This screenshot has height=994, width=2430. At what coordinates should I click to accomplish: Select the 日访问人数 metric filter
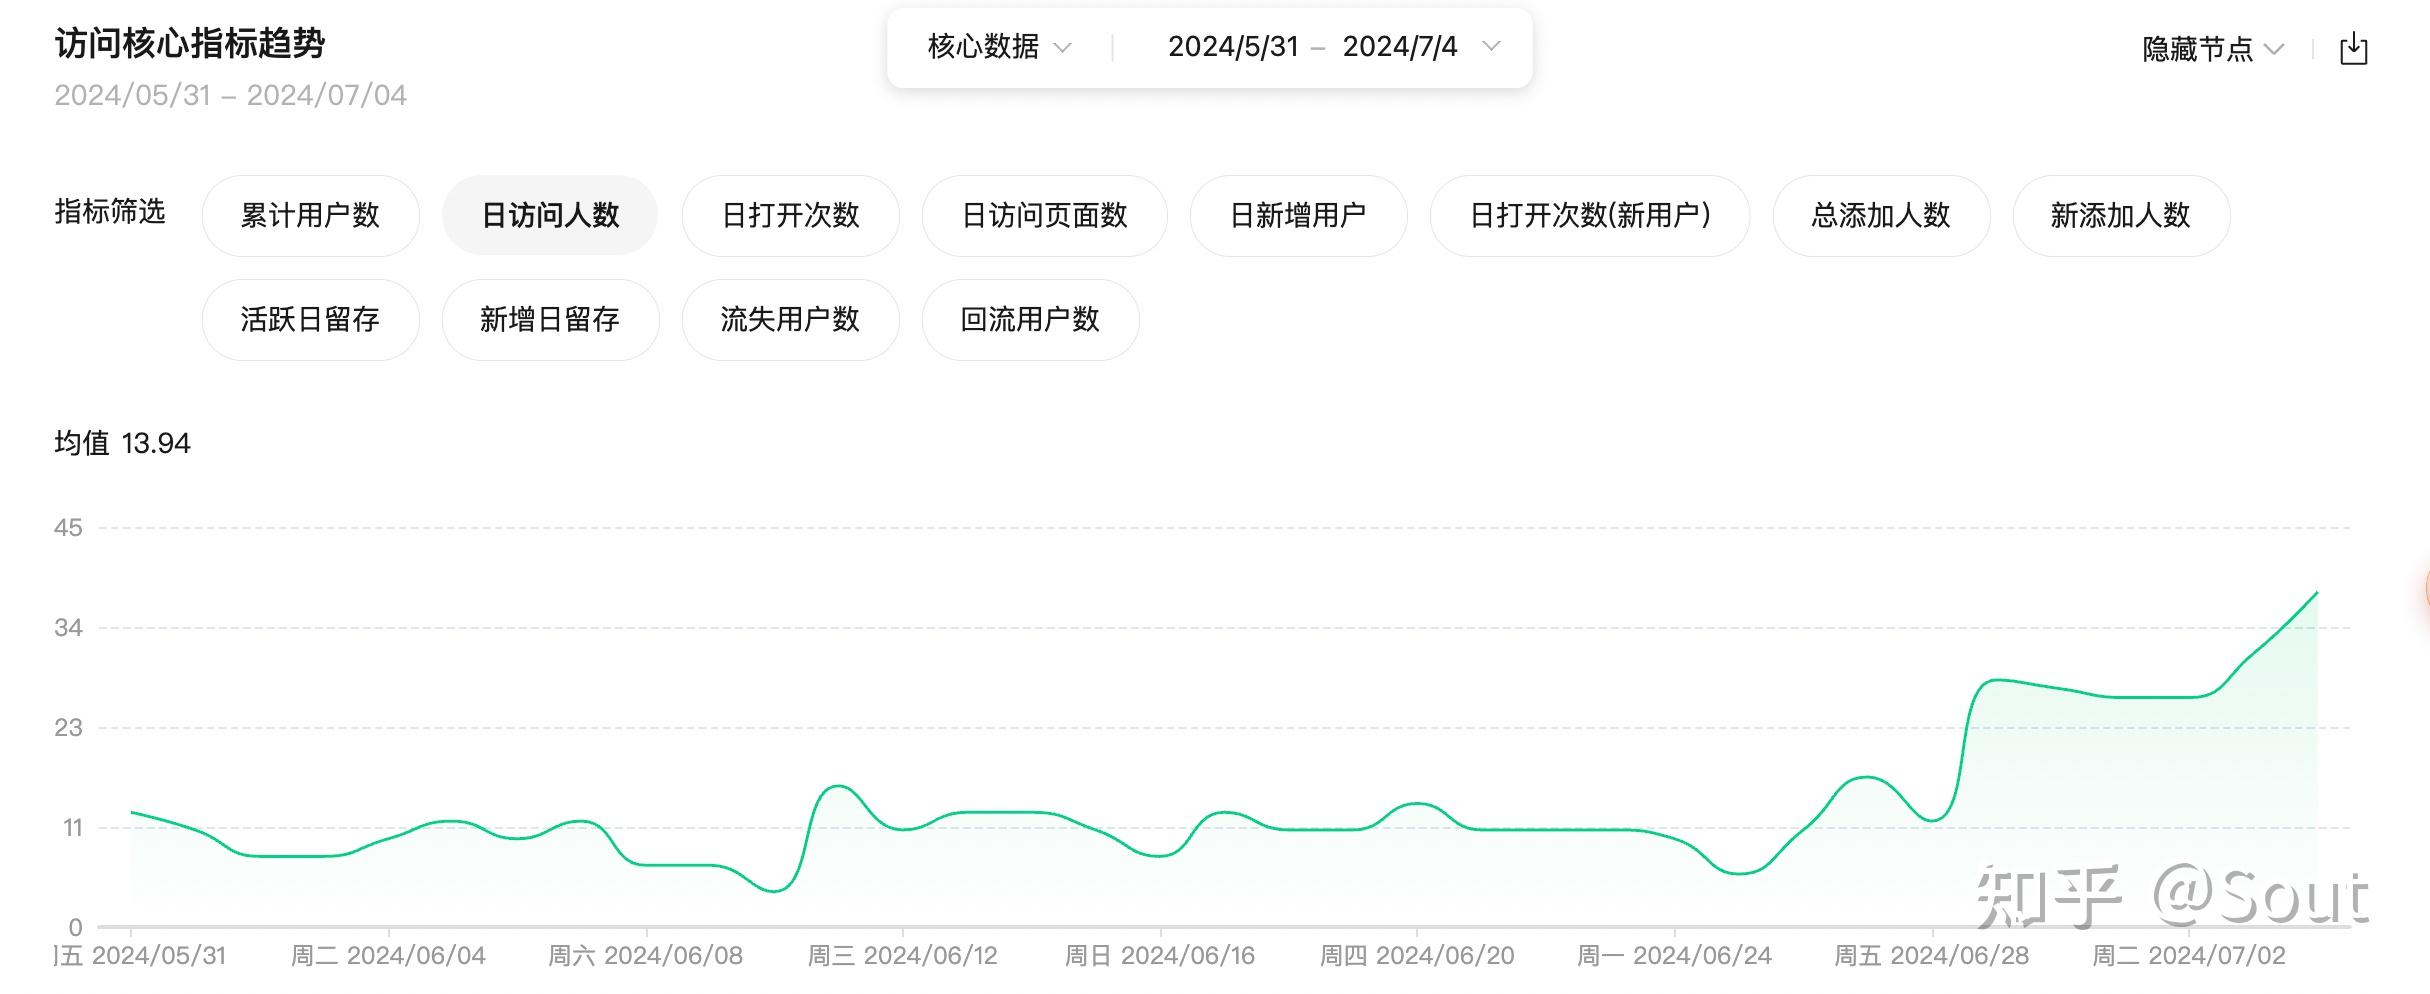point(550,215)
